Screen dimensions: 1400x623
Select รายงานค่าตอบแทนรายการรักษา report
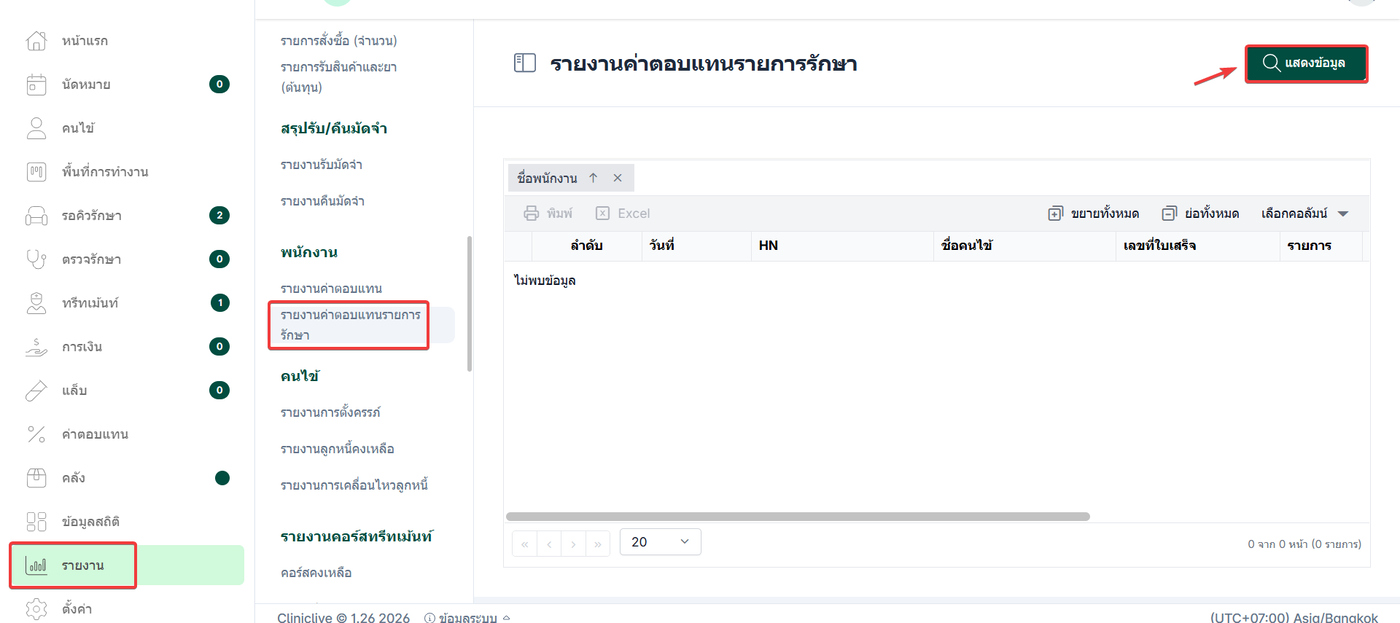pos(350,325)
